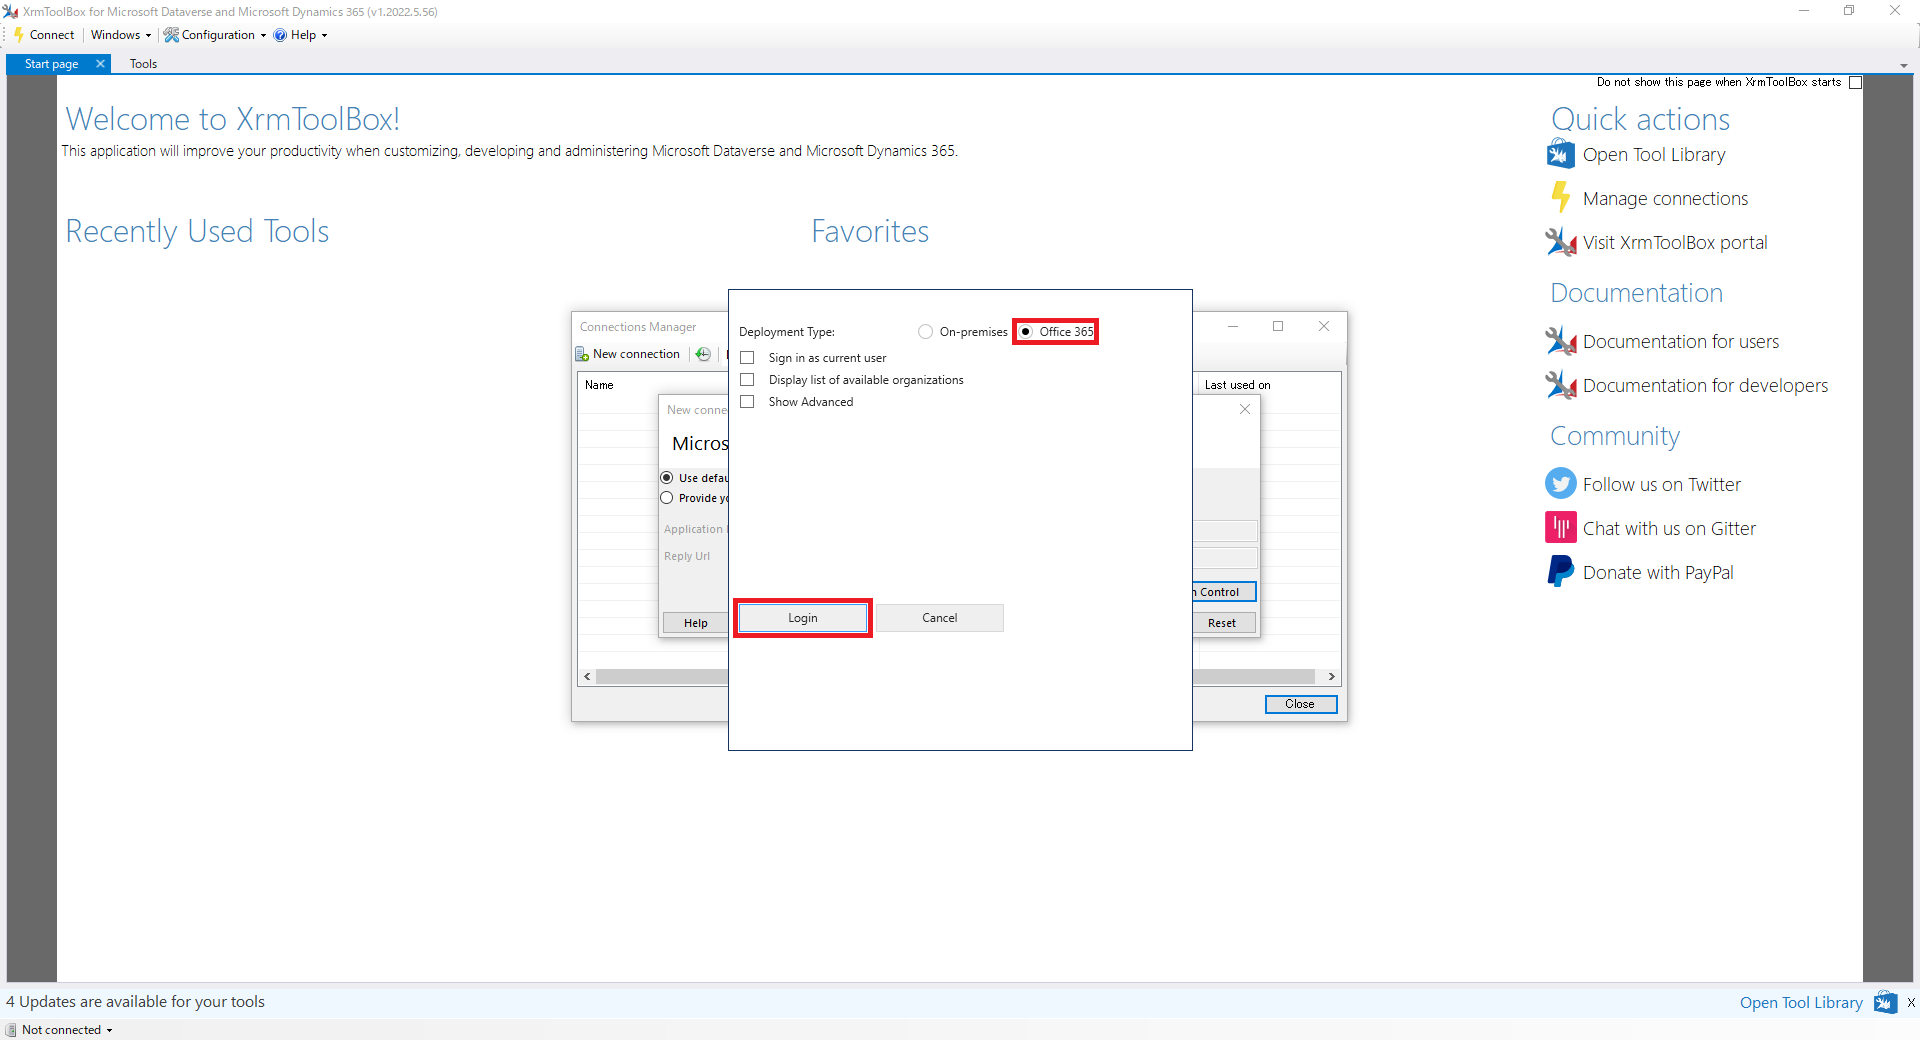Select the 'Provide your own' radio option
The width and height of the screenshot is (1920, 1040).
click(667, 498)
